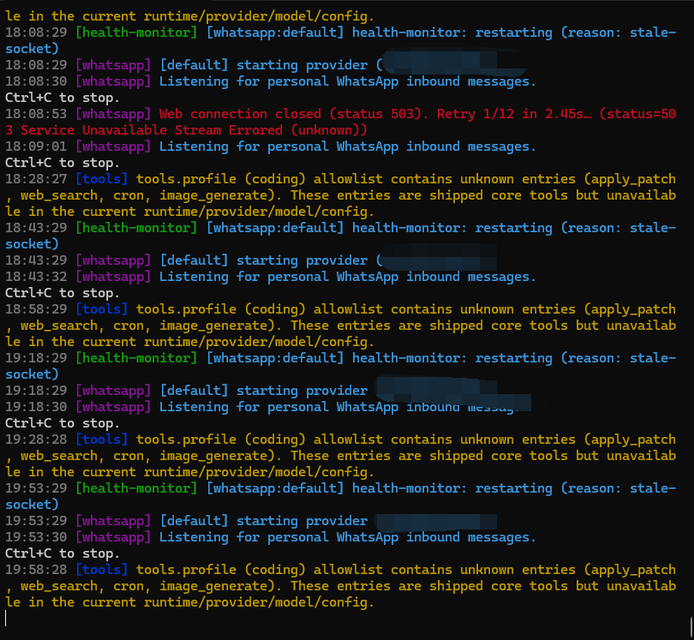The image size is (694, 640).
Task: Click the 19:53:30 timestamp
Action: pyautogui.click(x=36, y=537)
